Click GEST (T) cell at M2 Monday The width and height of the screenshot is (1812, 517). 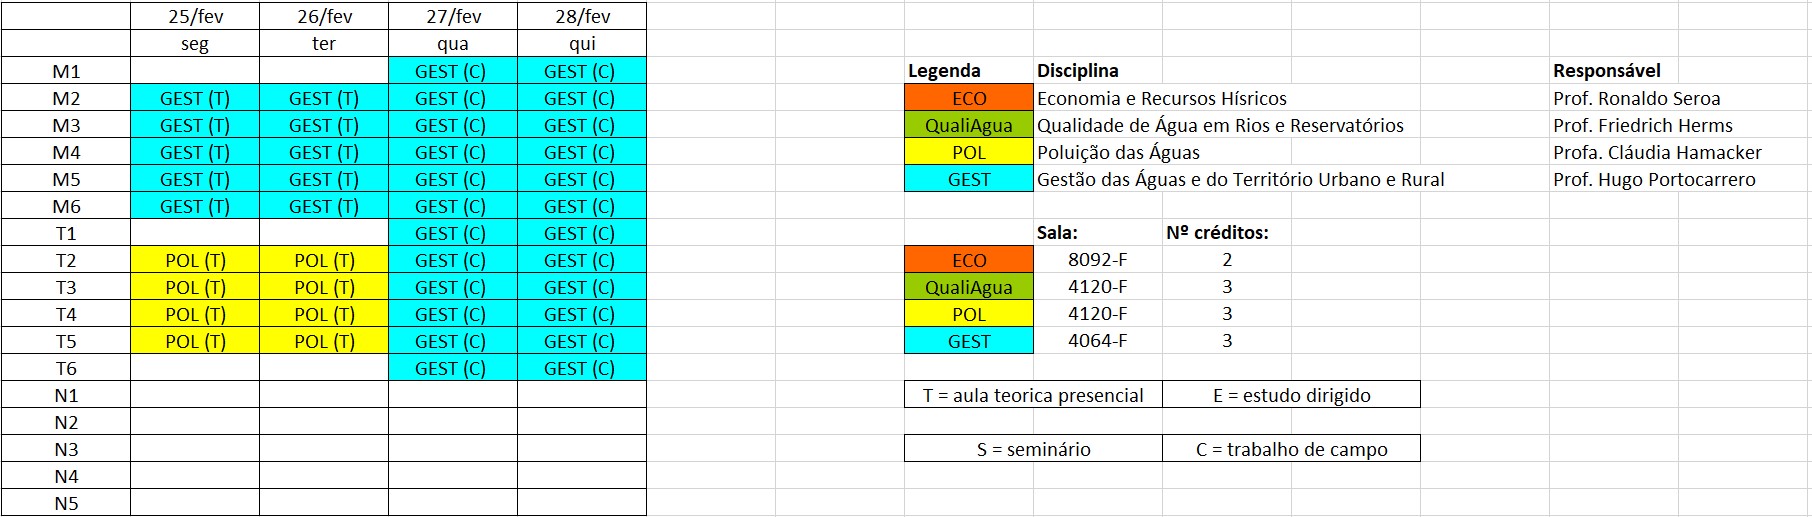[195, 98]
